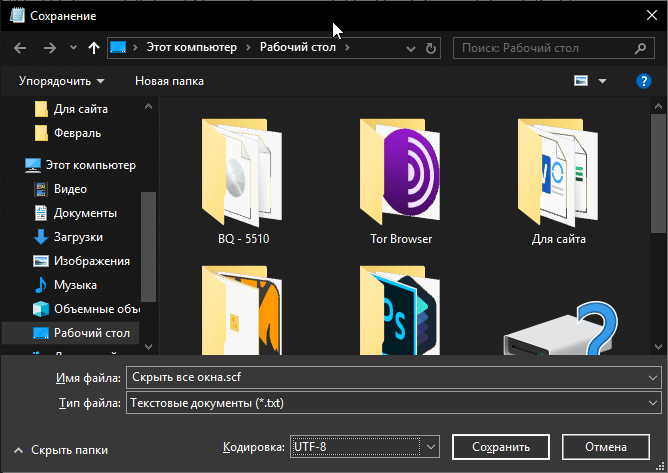Viewport: 668px width, 473px height.
Task: Open the 'Упорядочить' menu
Action: [x=61, y=81]
